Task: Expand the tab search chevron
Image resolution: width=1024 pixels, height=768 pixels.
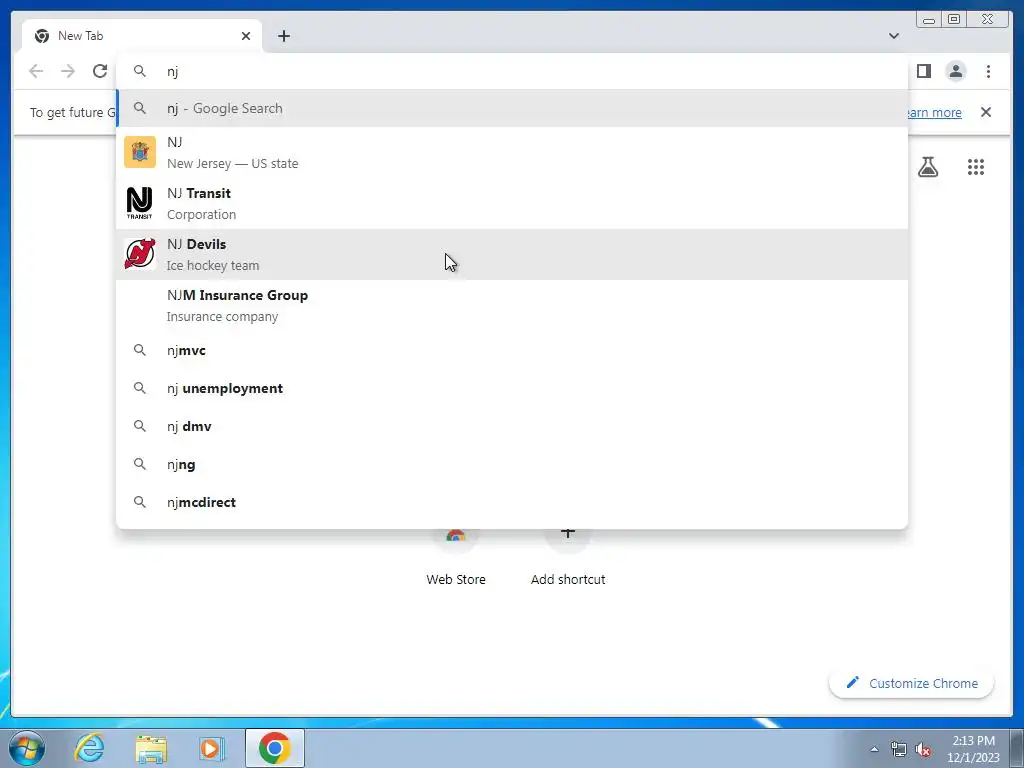Action: pos(894,36)
